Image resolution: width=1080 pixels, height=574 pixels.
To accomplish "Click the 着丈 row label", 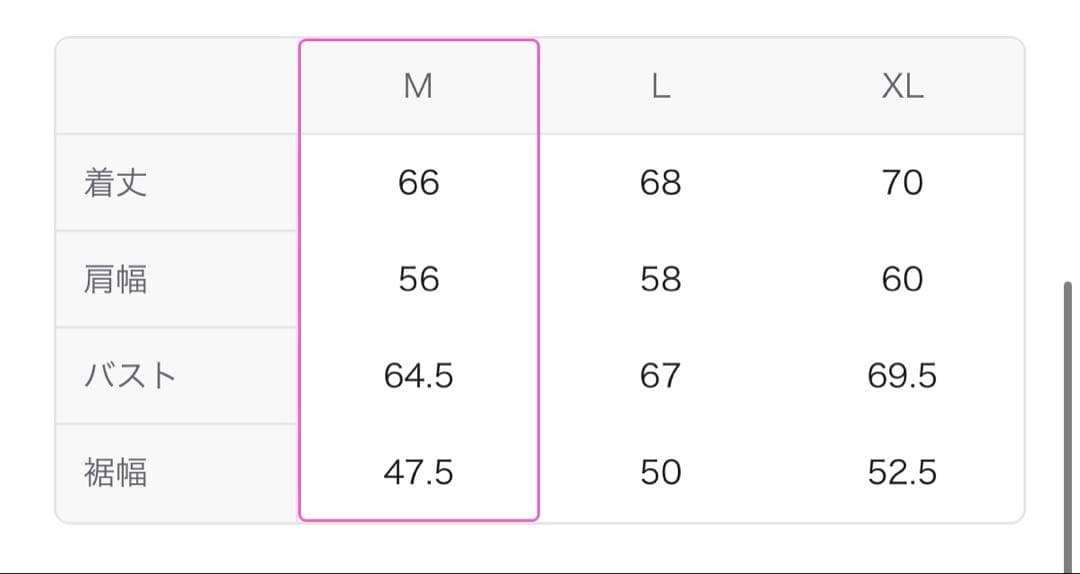I will tap(116, 183).
